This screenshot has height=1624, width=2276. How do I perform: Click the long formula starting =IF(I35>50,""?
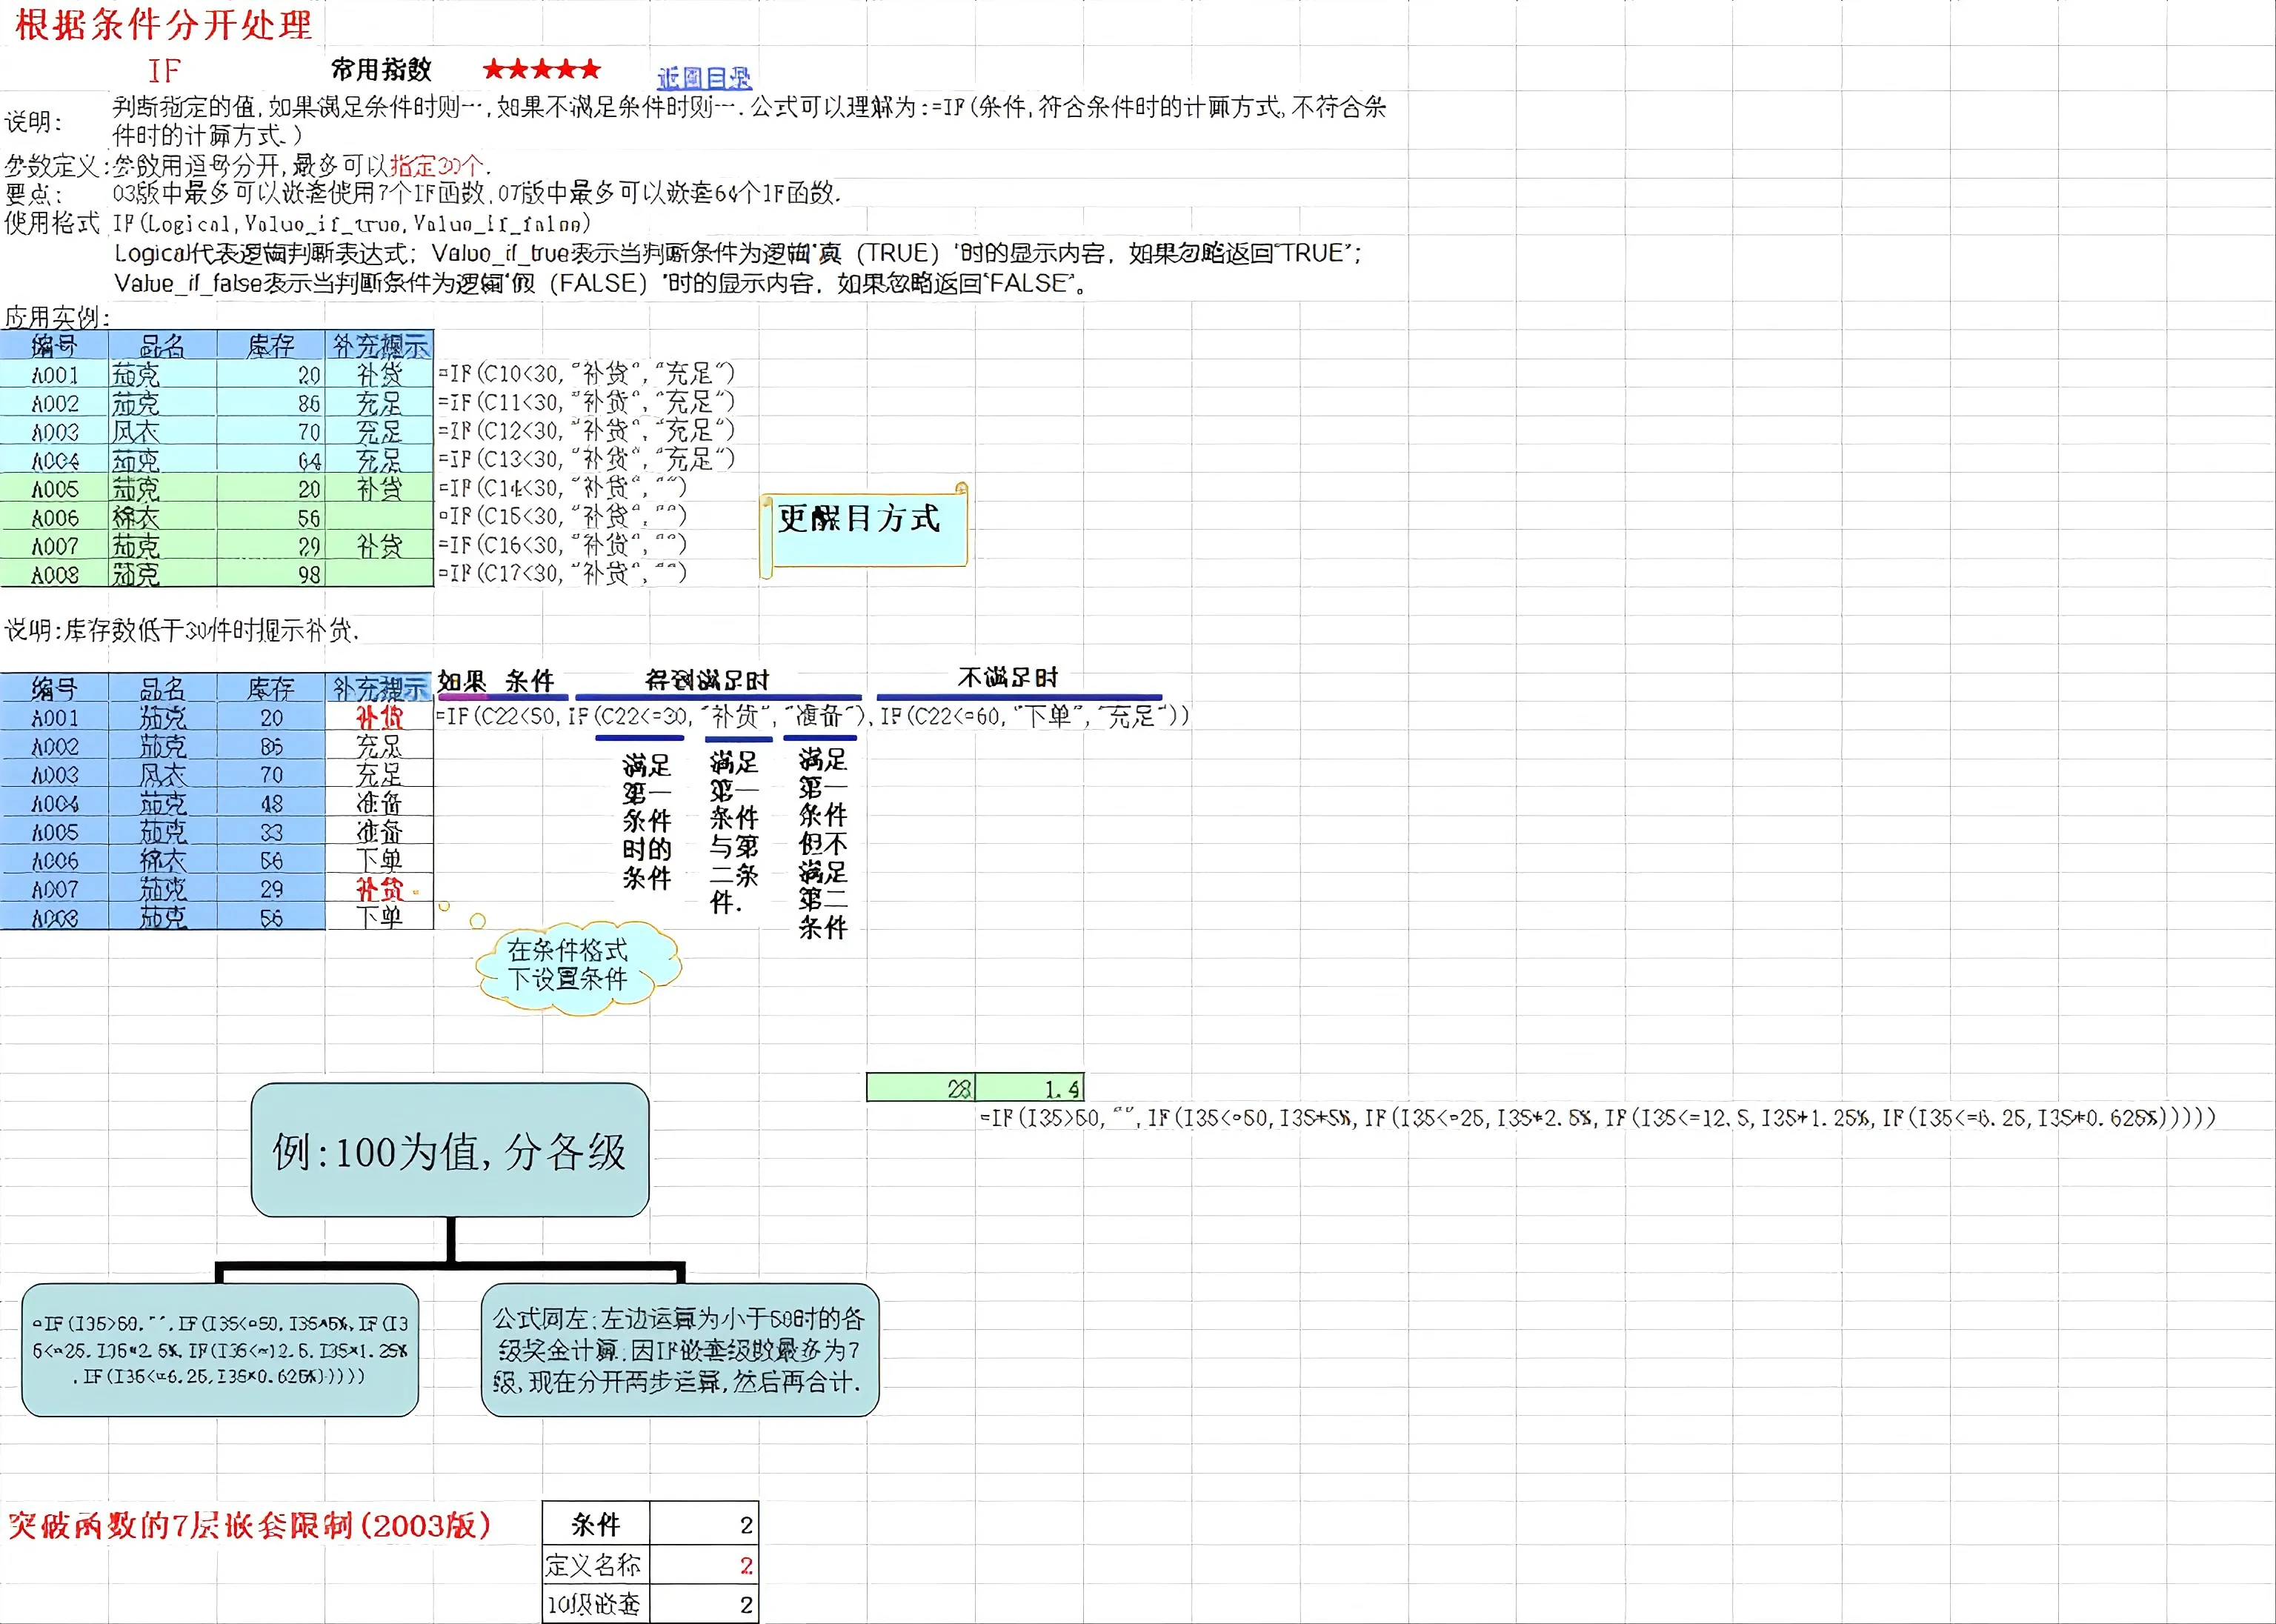click(x=1597, y=1117)
